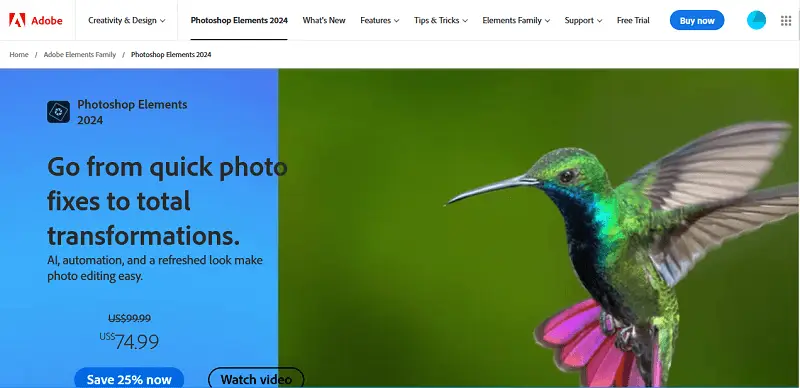The height and width of the screenshot is (388, 800).
Task: Go to Home breadcrumb link
Action: pyautogui.click(x=19, y=55)
